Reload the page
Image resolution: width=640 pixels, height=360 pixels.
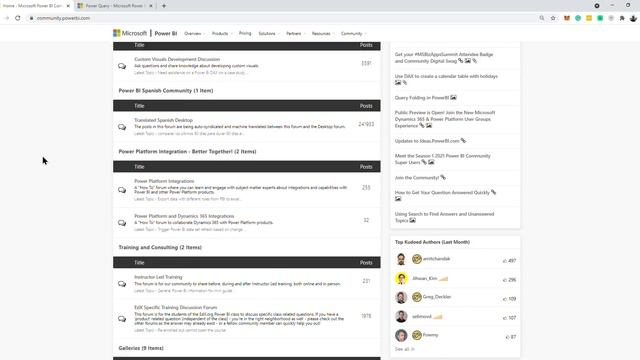coord(18,18)
